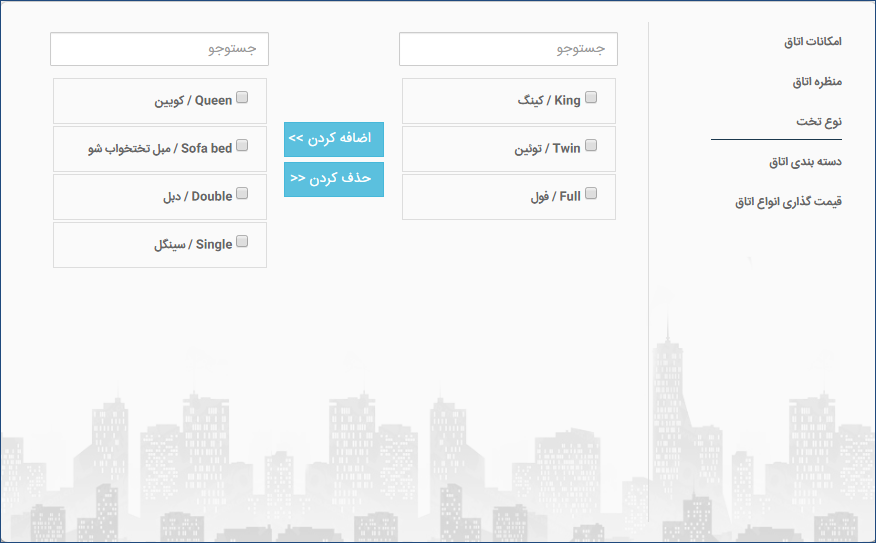This screenshot has width=876, height=543.
Task: Check the Queen / کویین checkbox
Action: (242, 97)
